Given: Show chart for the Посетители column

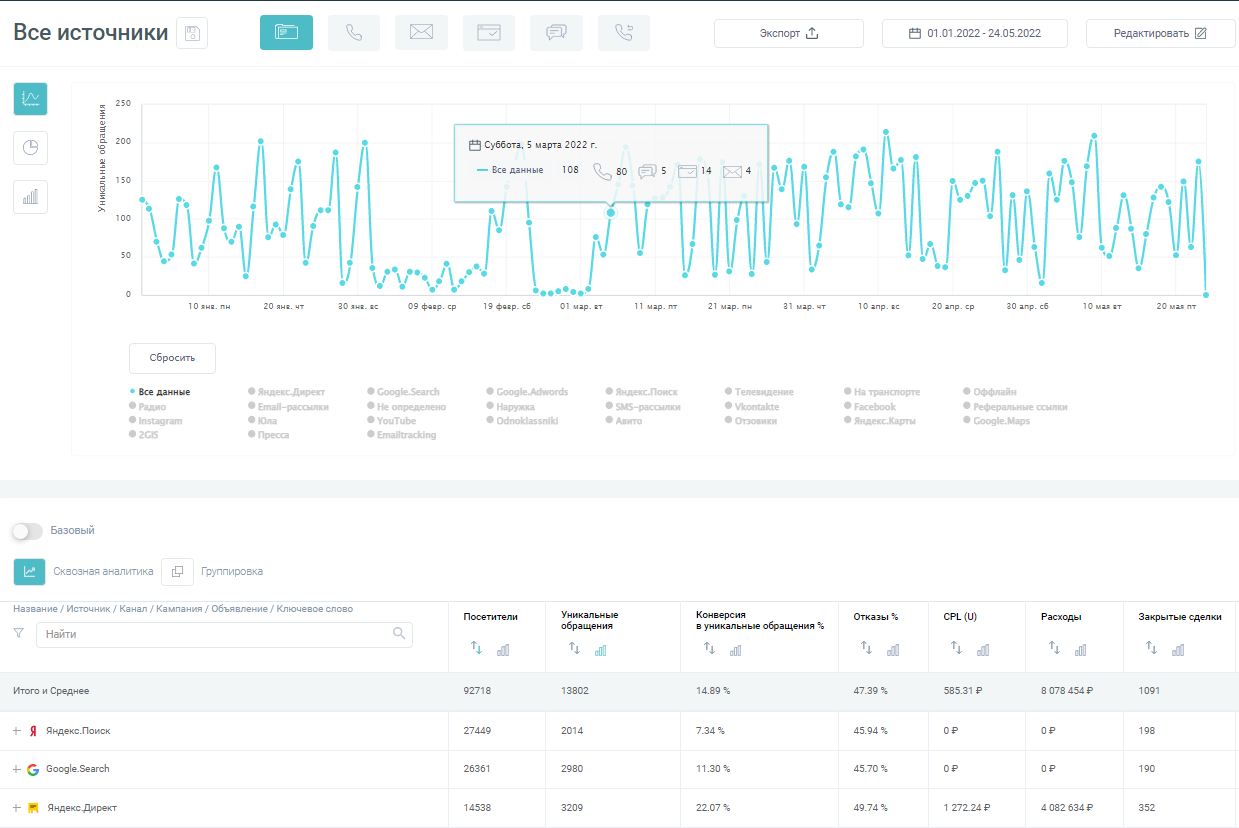Looking at the screenshot, I should click(x=503, y=650).
